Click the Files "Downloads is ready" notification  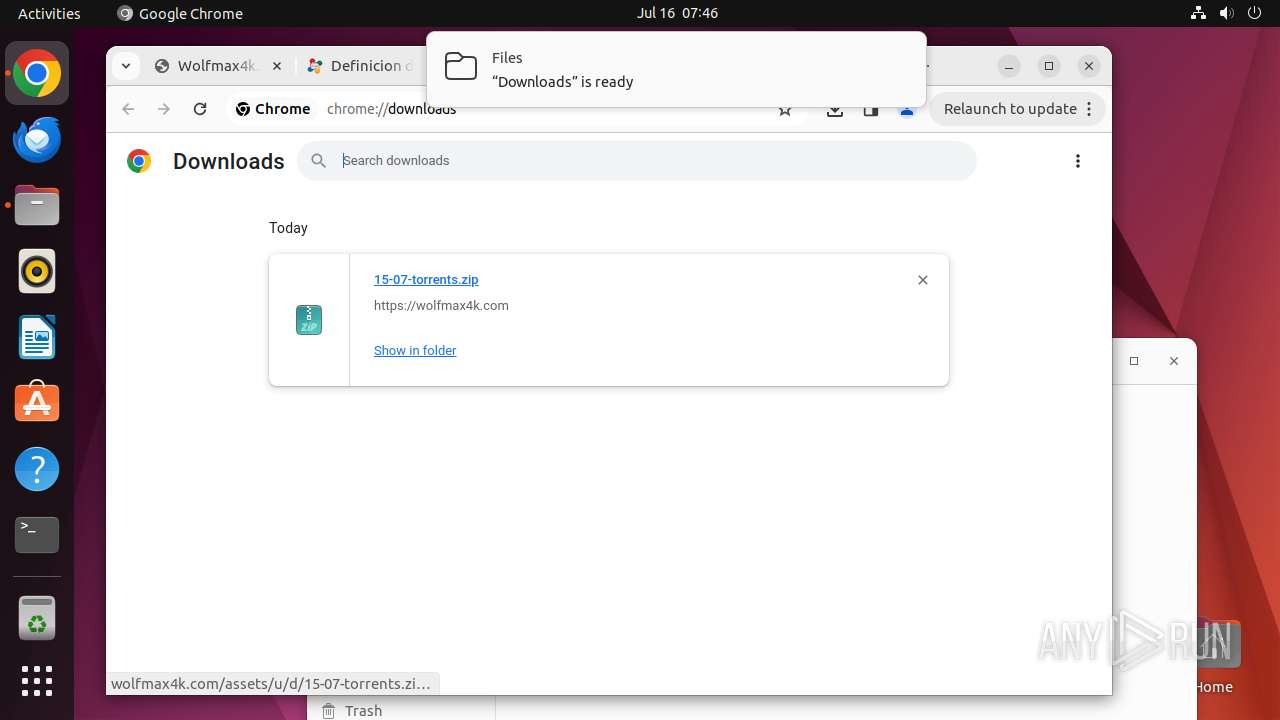click(676, 69)
